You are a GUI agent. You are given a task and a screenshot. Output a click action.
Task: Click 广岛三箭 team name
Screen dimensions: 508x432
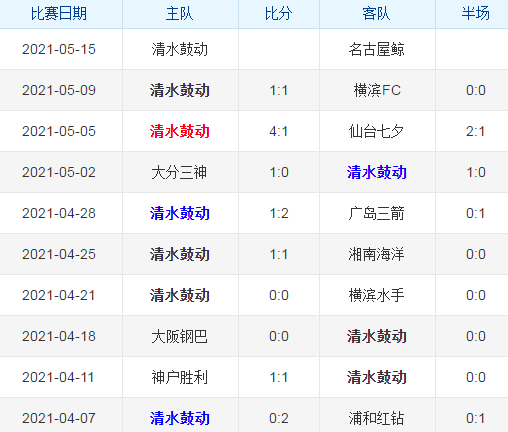[377, 213]
